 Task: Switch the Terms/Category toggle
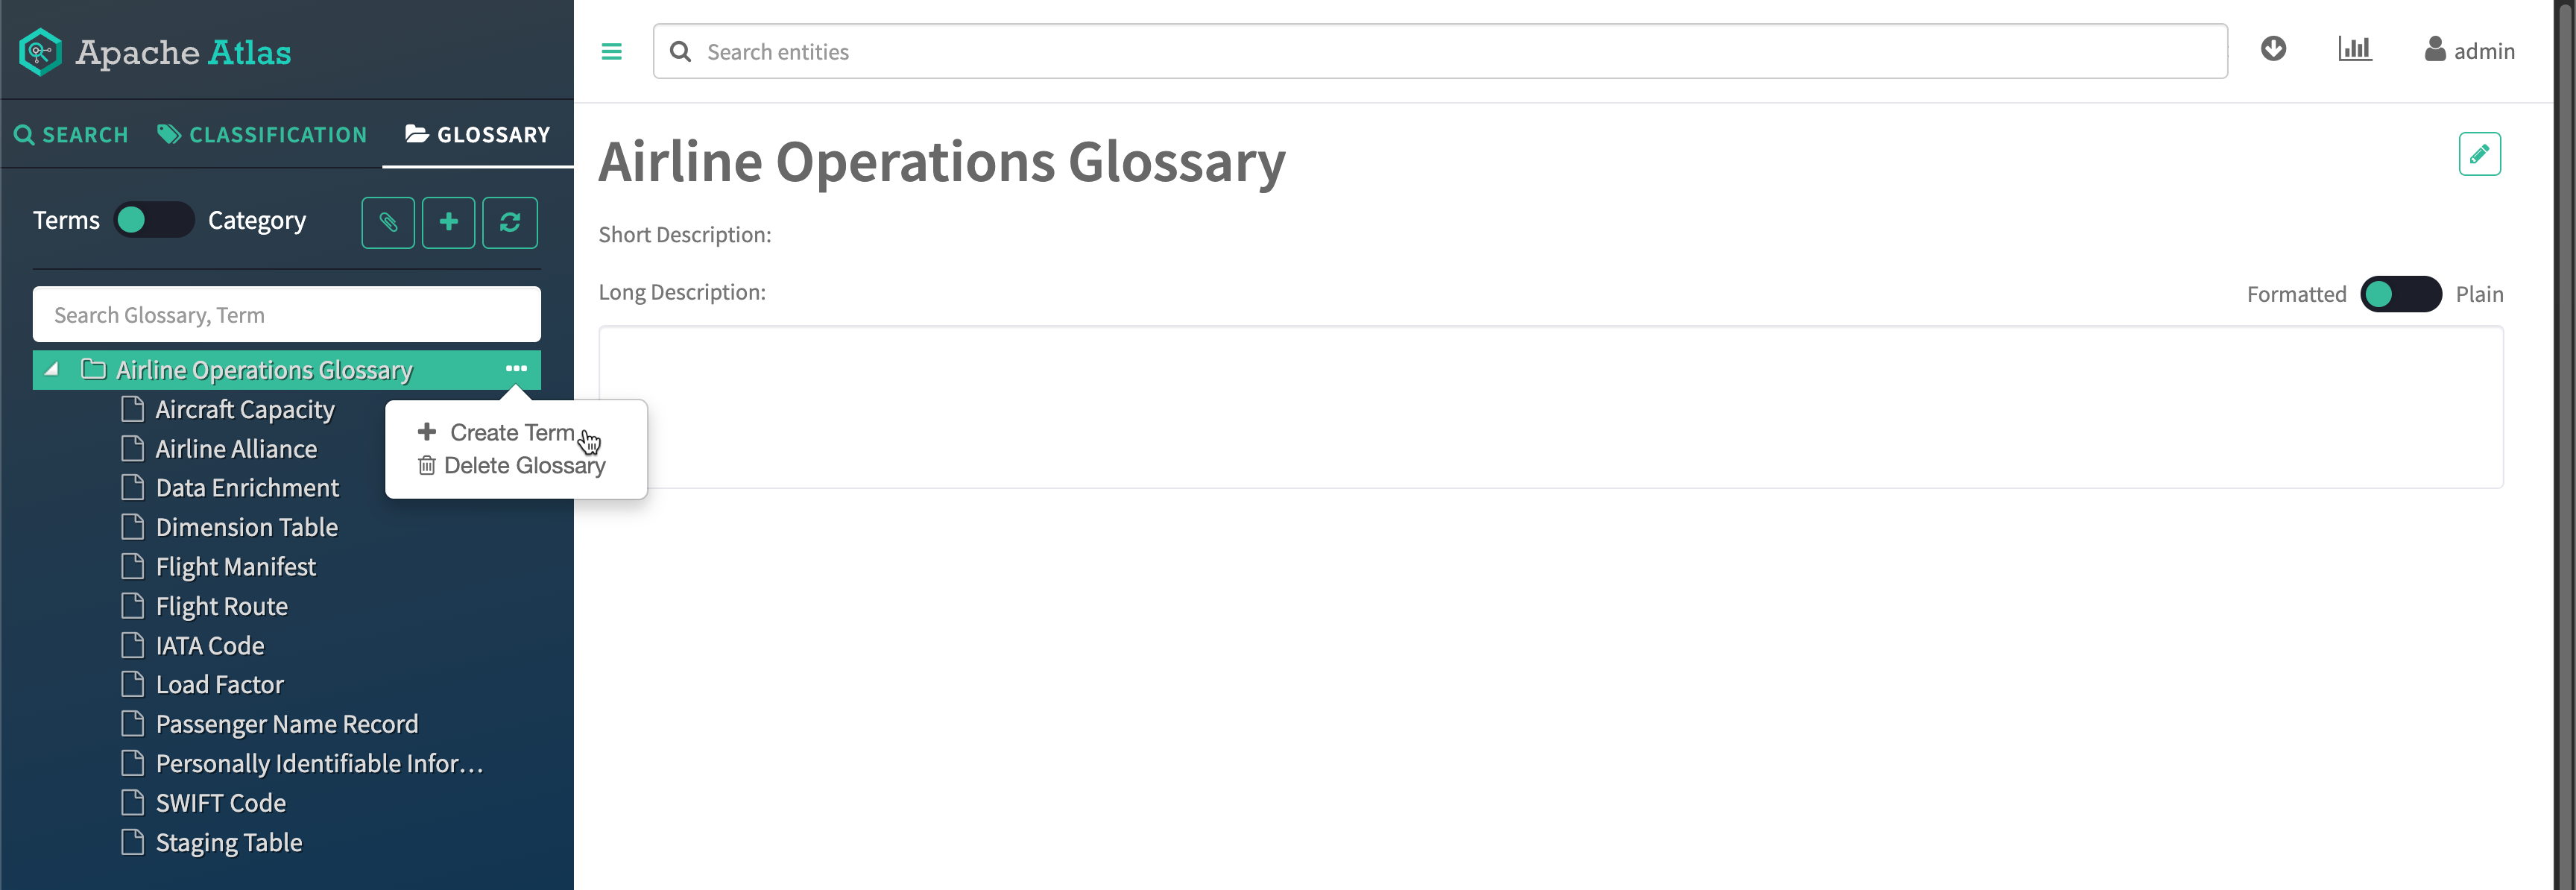tap(153, 220)
